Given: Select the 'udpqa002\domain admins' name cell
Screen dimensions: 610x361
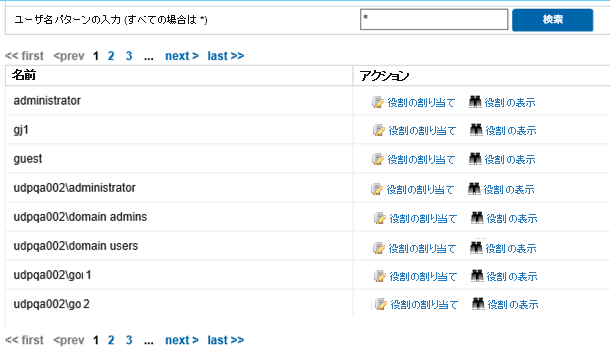Looking at the screenshot, I should (x=179, y=217).
